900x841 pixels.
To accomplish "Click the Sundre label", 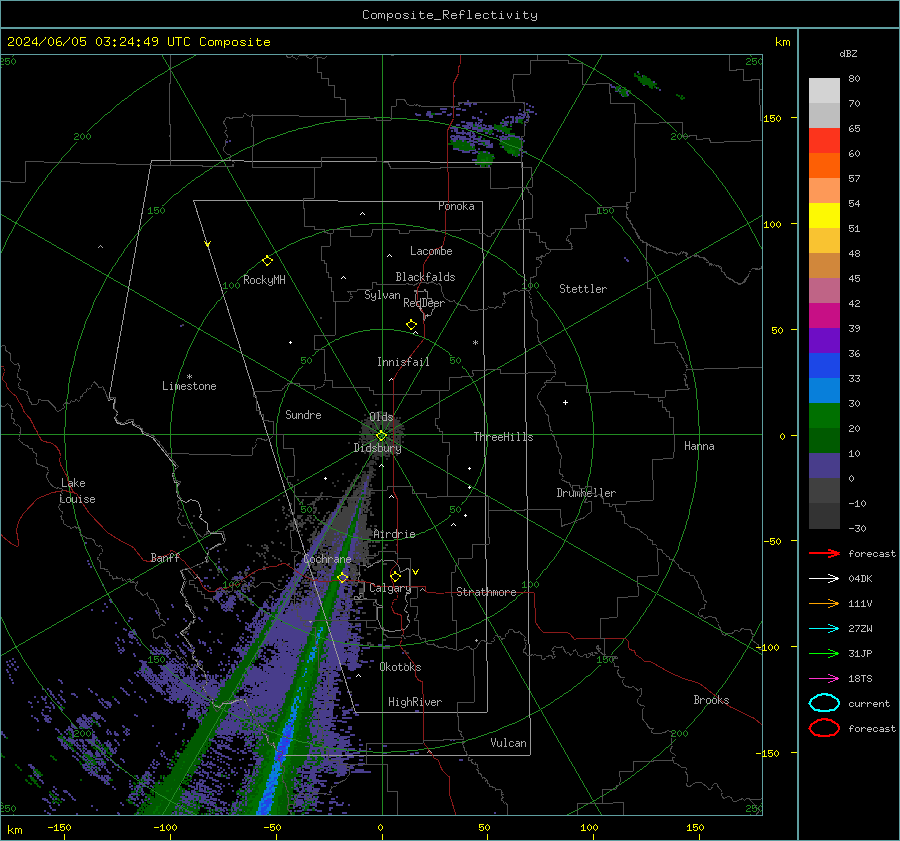I will pyautogui.click(x=303, y=414).
